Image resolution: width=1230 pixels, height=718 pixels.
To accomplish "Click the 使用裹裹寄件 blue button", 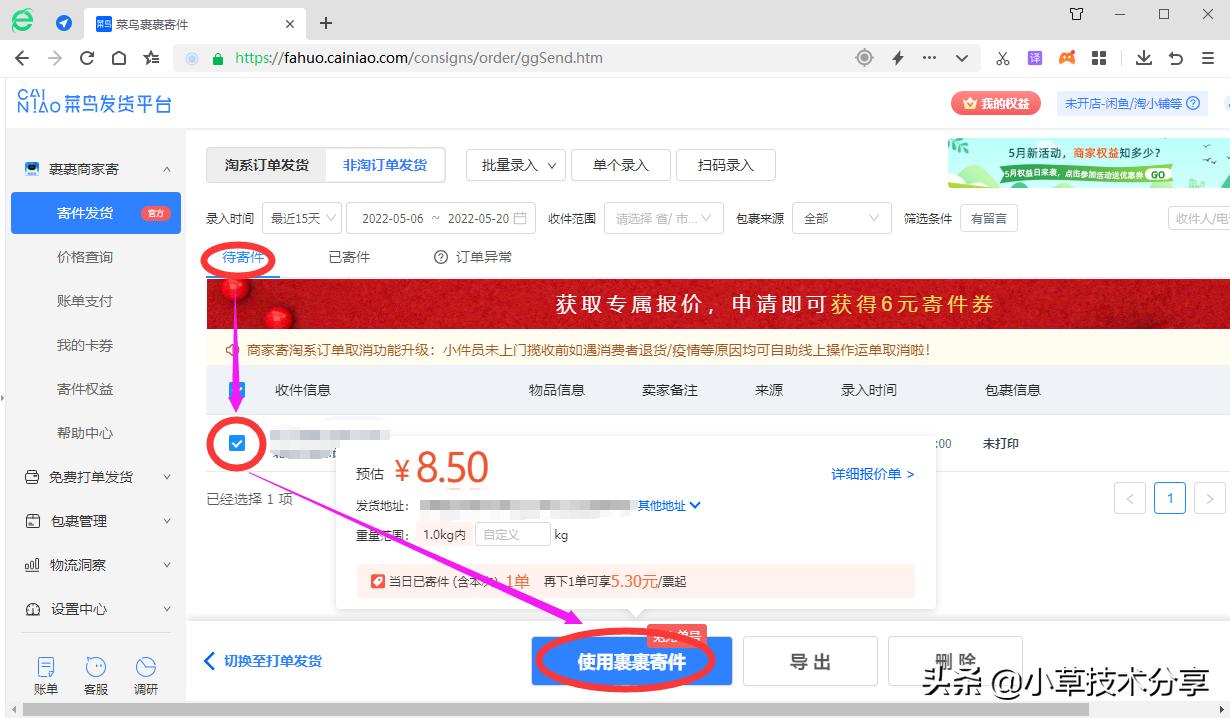I will (x=631, y=660).
